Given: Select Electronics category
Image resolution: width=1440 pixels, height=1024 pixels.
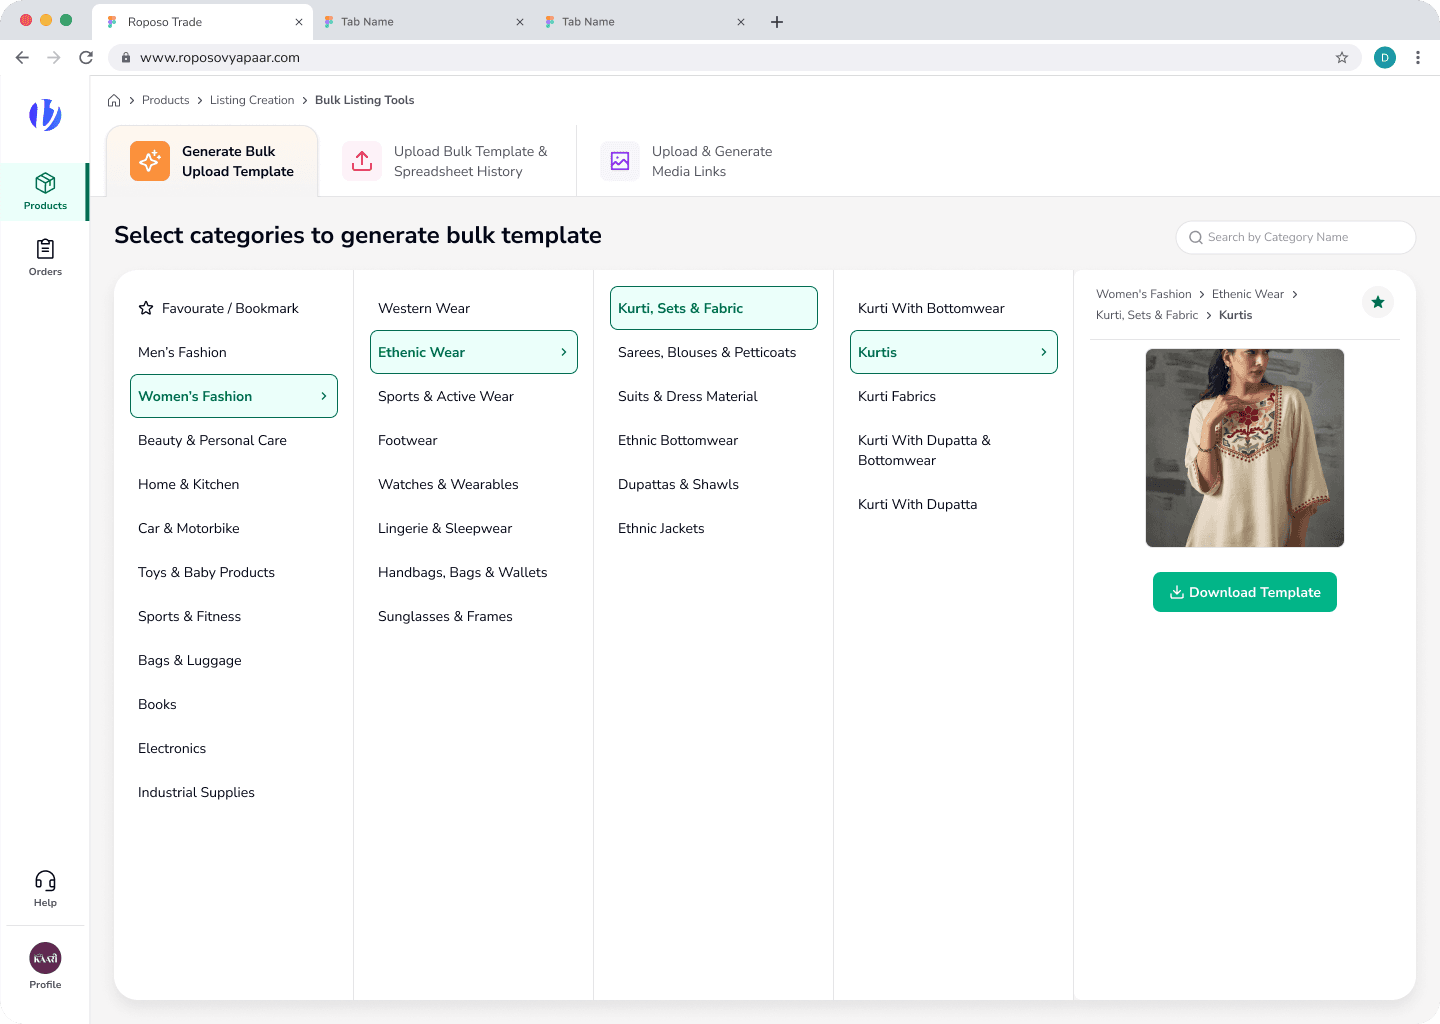Looking at the screenshot, I should coord(234,748).
